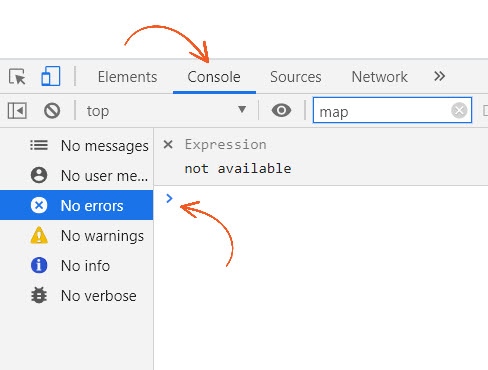The height and width of the screenshot is (370, 488).
Task: Toggle the device toolbar icon
Action: click(51, 76)
